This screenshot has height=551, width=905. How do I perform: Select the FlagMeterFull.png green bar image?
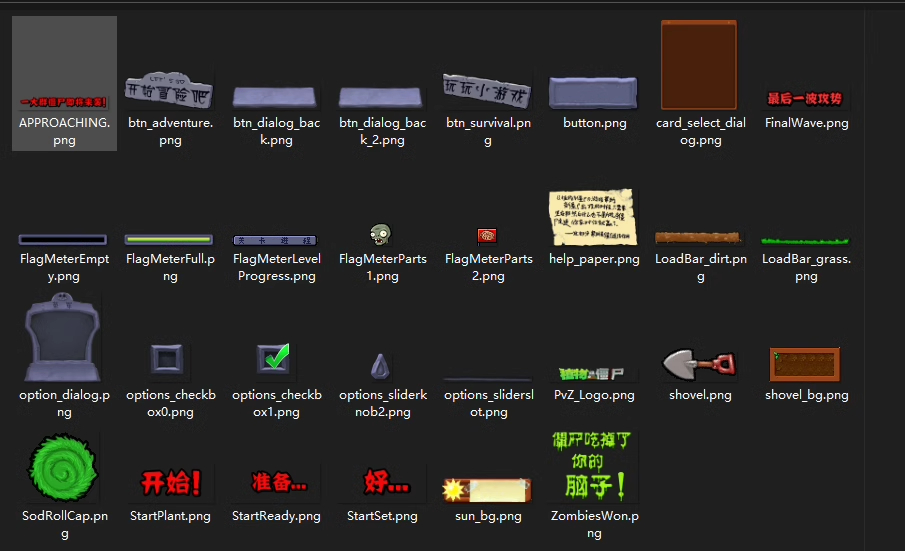click(x=169, y=239)
